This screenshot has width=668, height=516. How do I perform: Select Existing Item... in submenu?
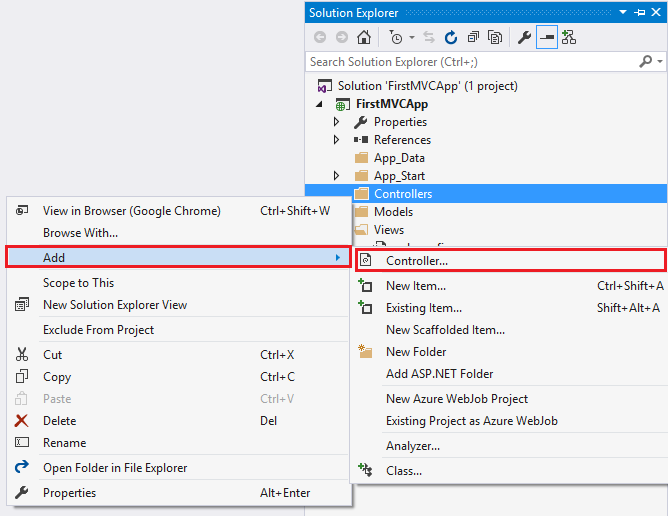(x=510, y=308)
